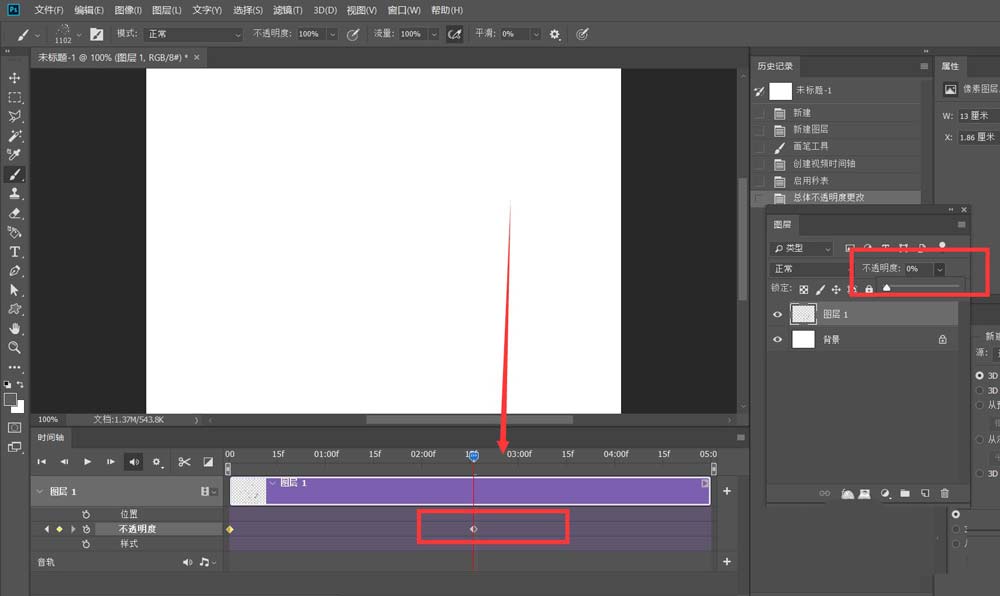Open smoothing options gear
This screenshot has width=1000, height=596.
[555, 34]
